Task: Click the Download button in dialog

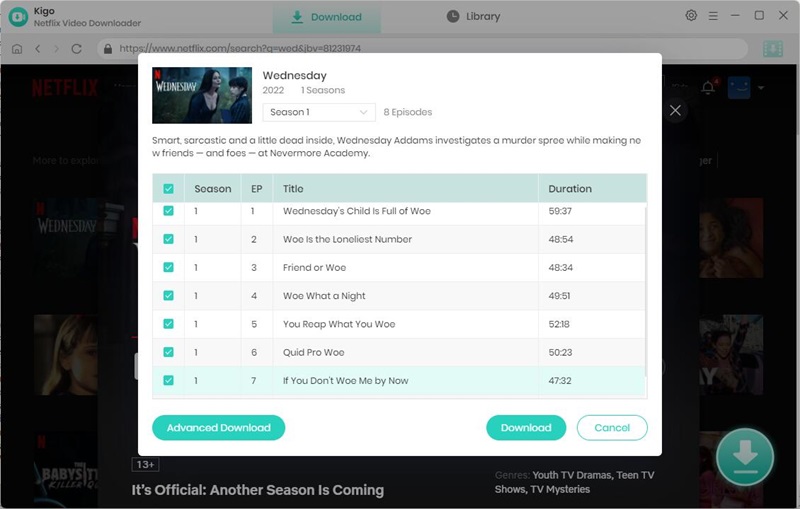Action: (526, 427)
